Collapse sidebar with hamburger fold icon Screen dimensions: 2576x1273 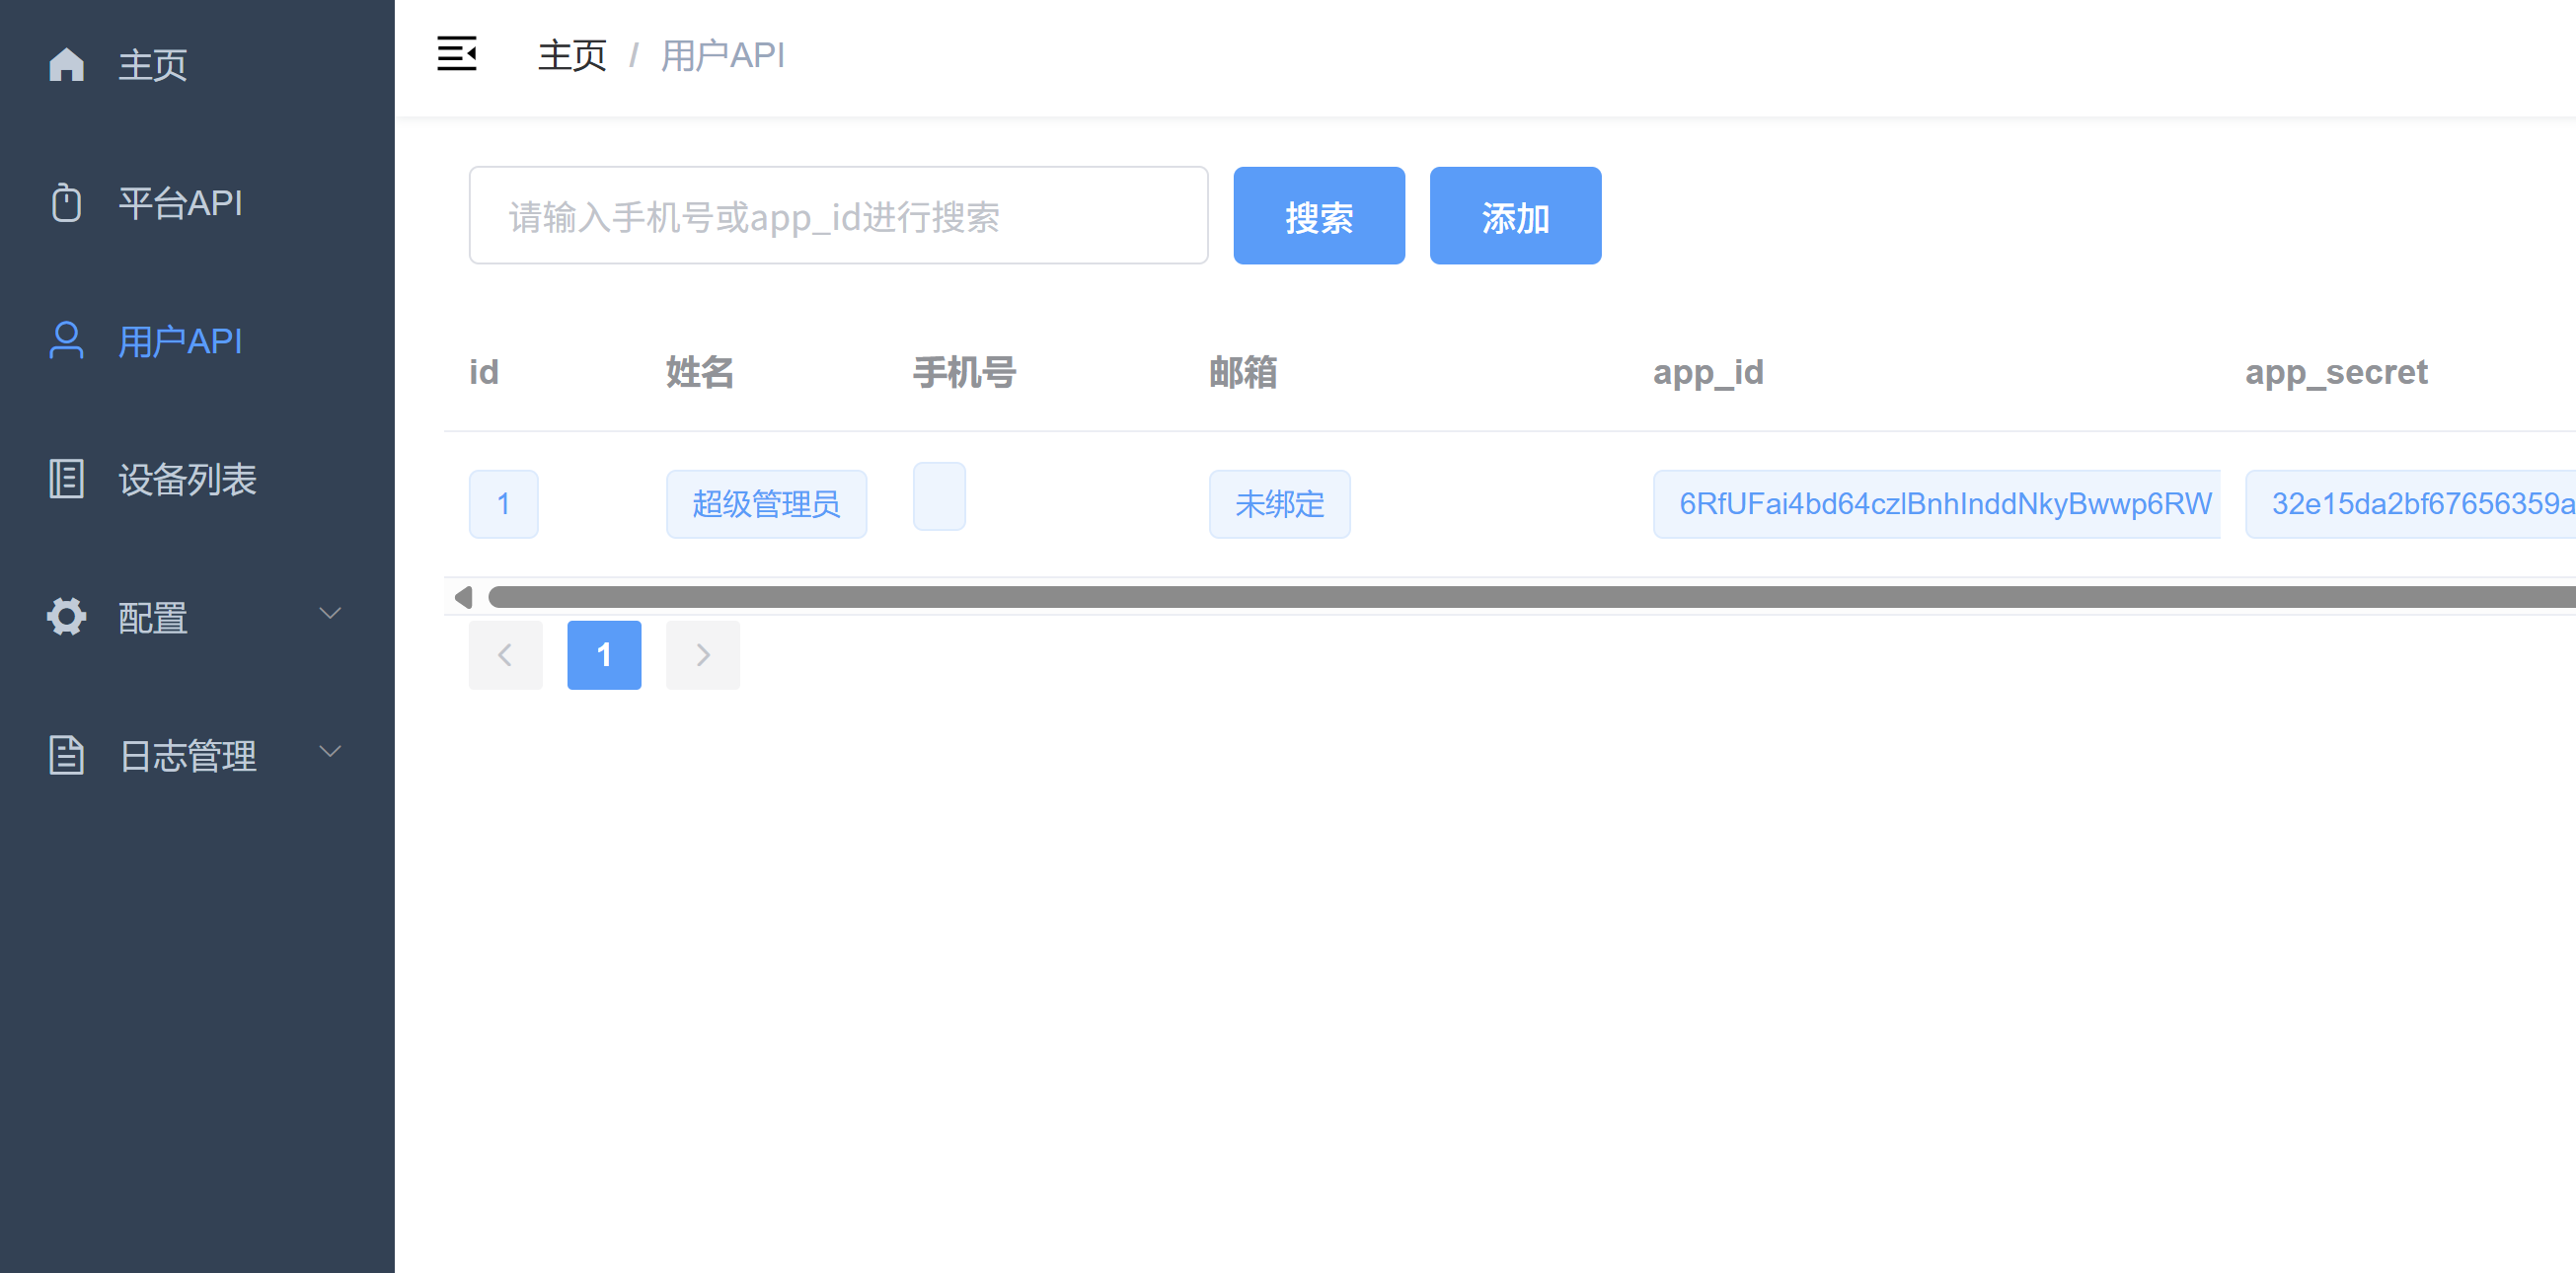457,54
